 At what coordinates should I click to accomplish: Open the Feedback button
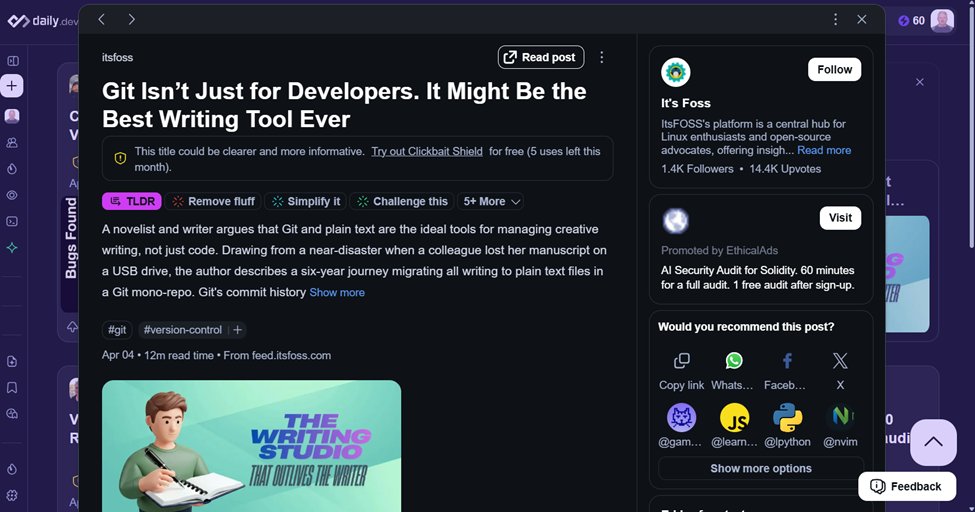[907, 486]
